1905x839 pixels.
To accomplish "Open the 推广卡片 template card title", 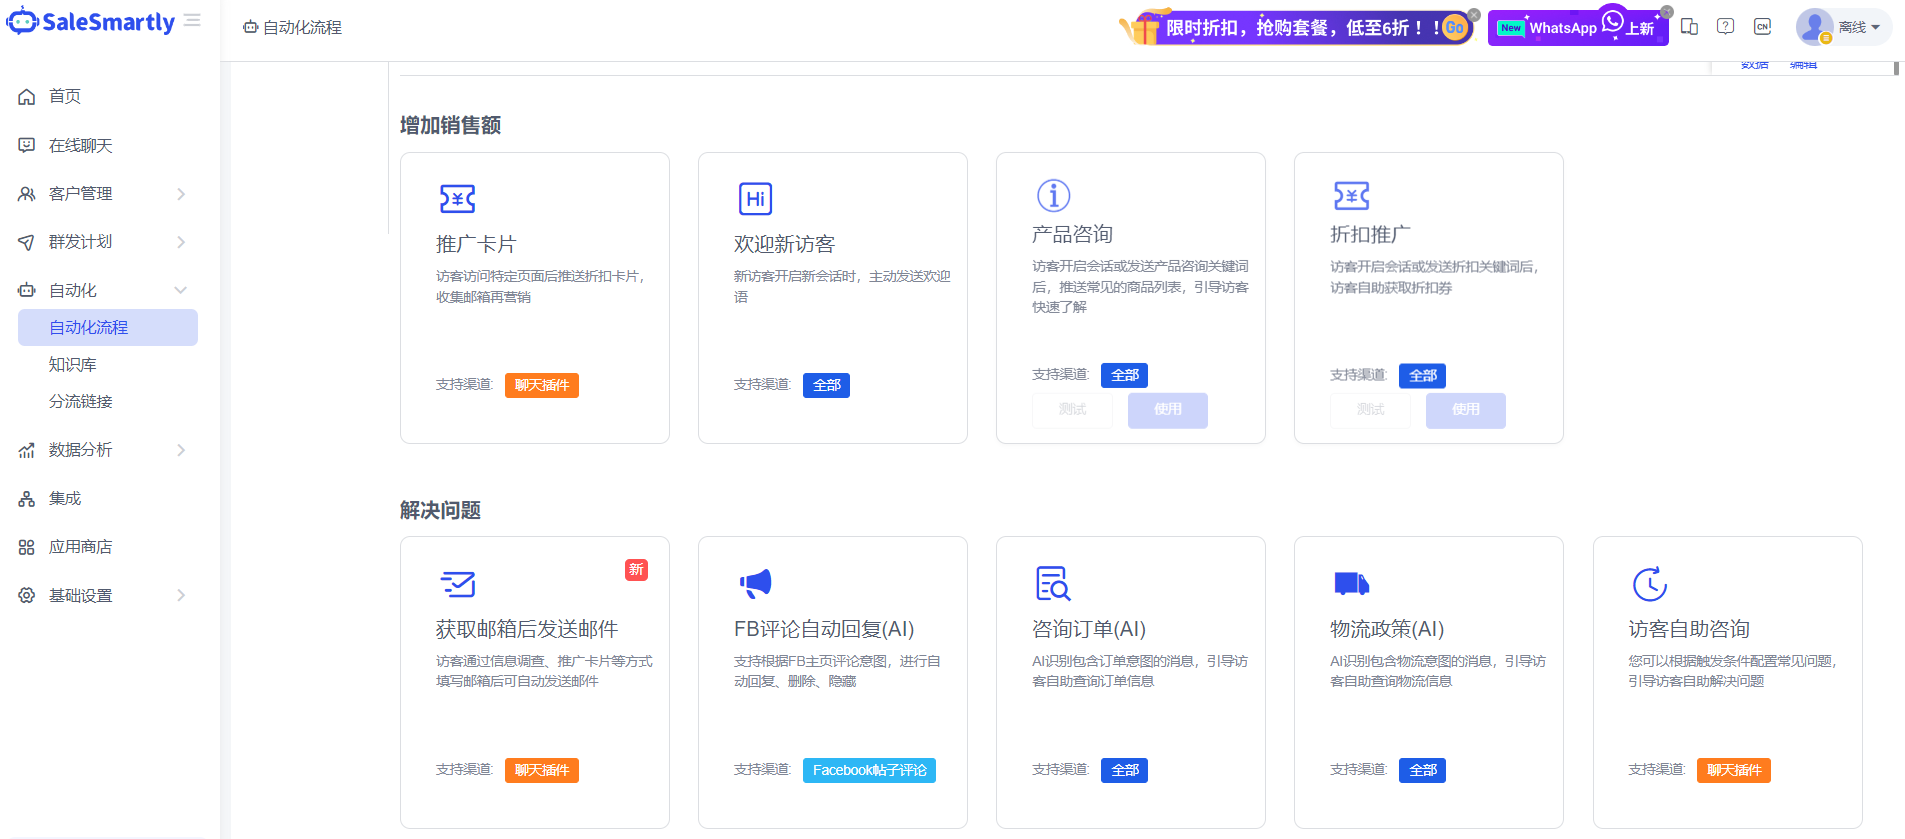I will coord(476,244).
